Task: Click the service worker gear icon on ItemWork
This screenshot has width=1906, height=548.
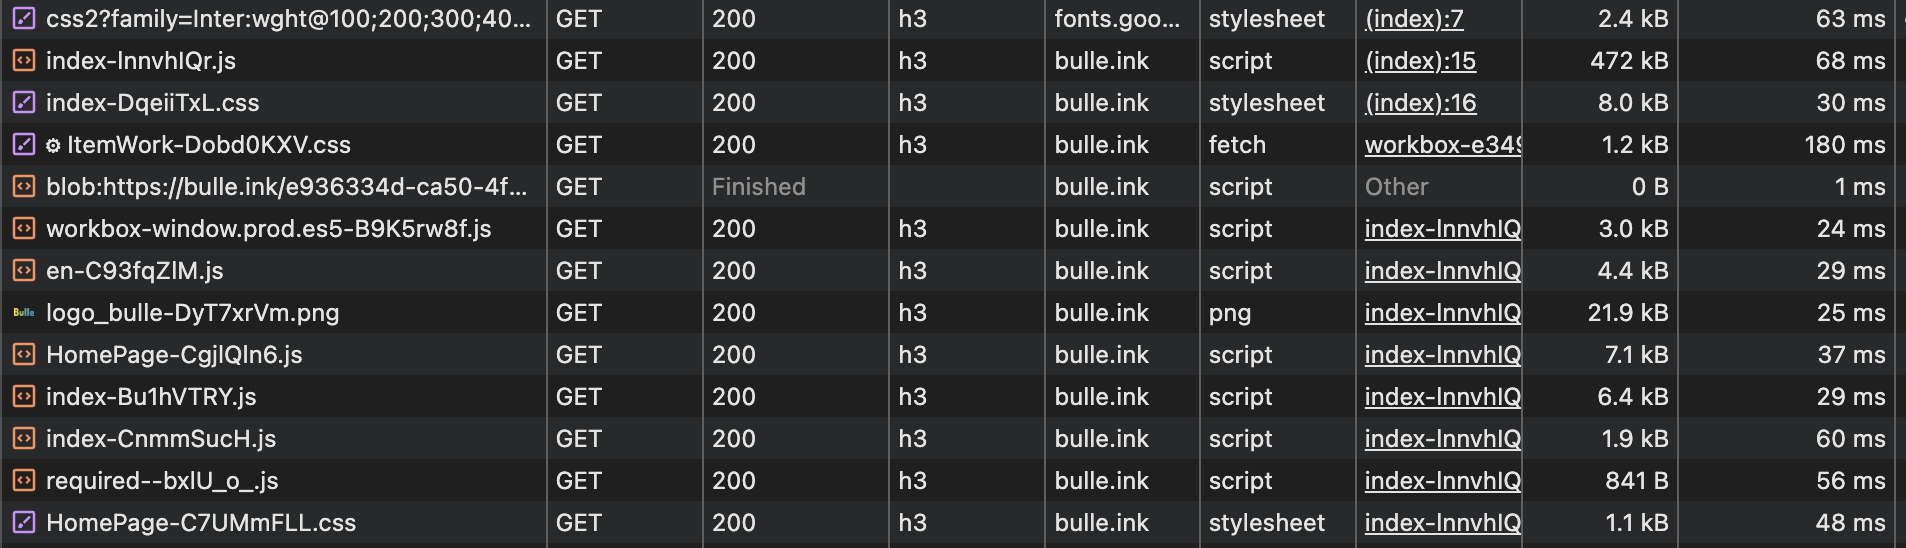Action: pyautogui.click(x=53, y=146)
